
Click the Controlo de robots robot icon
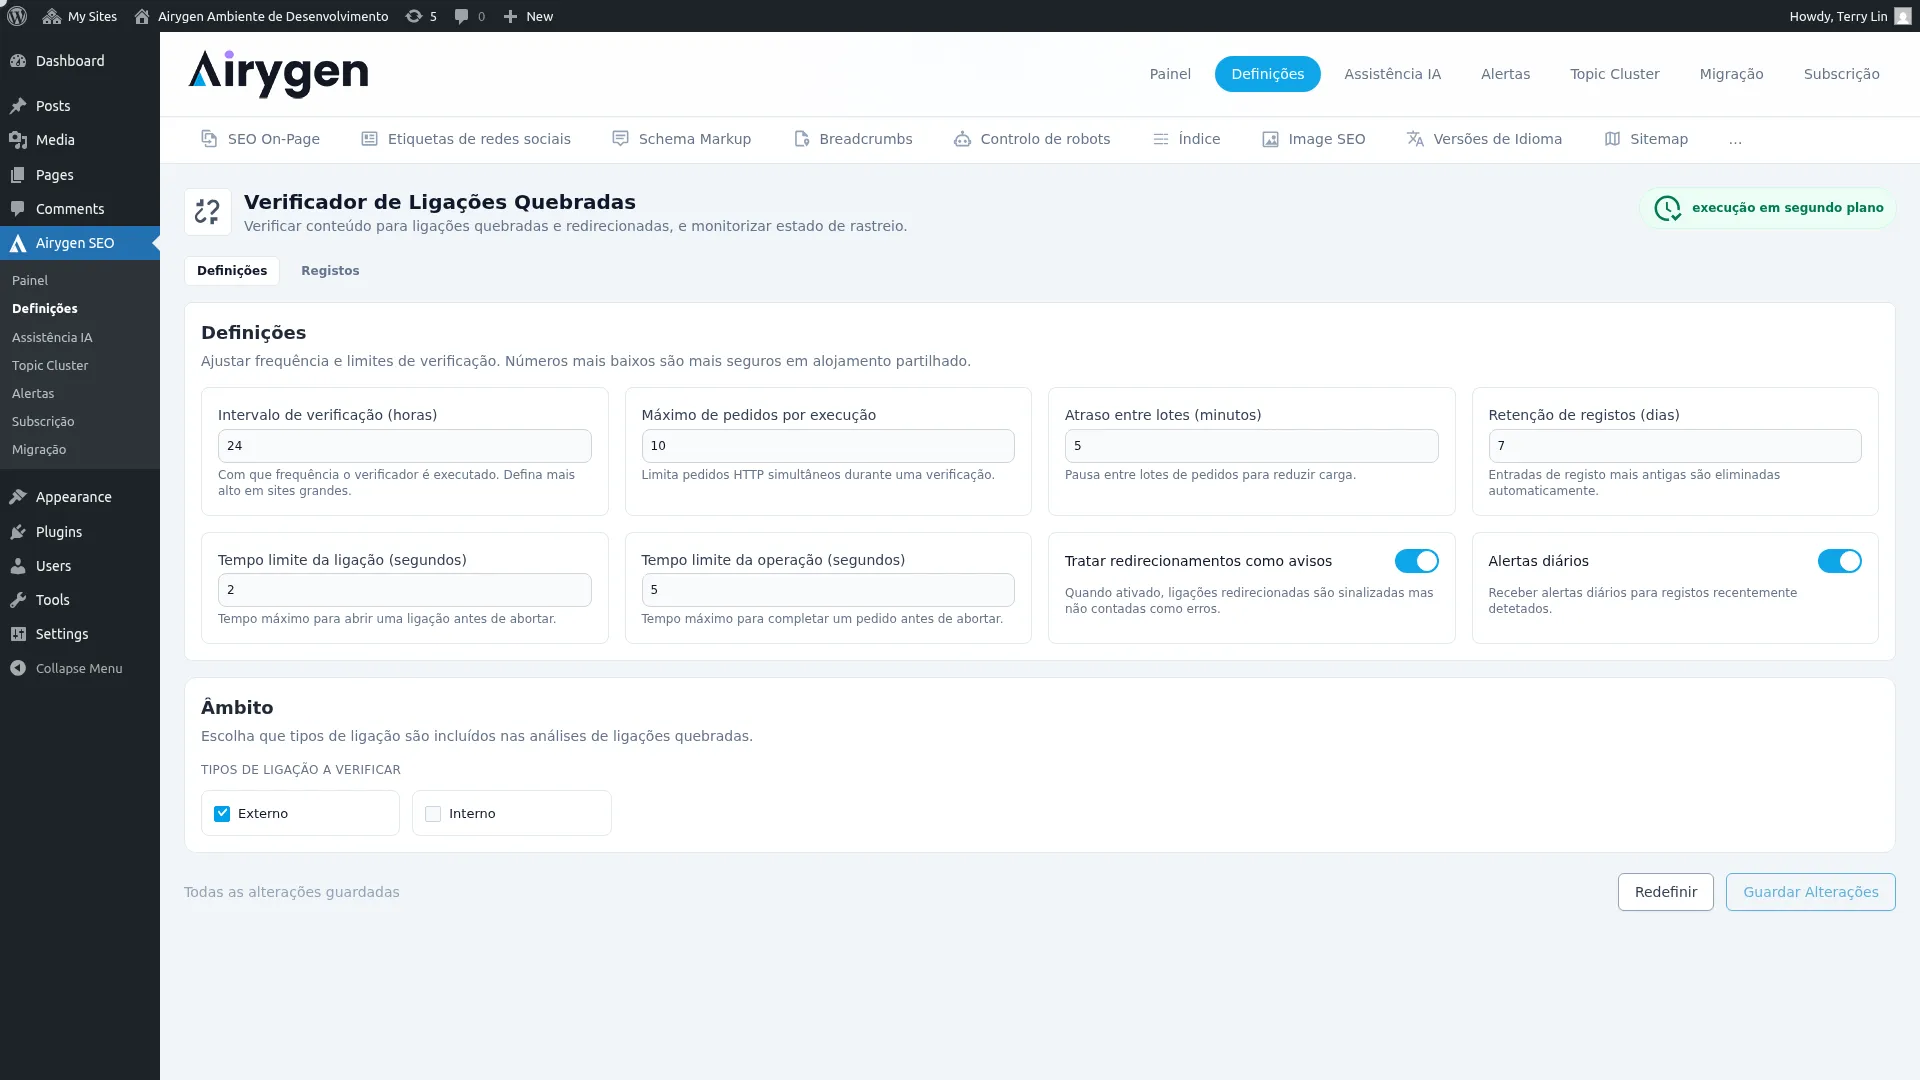[x=962, y=139]
